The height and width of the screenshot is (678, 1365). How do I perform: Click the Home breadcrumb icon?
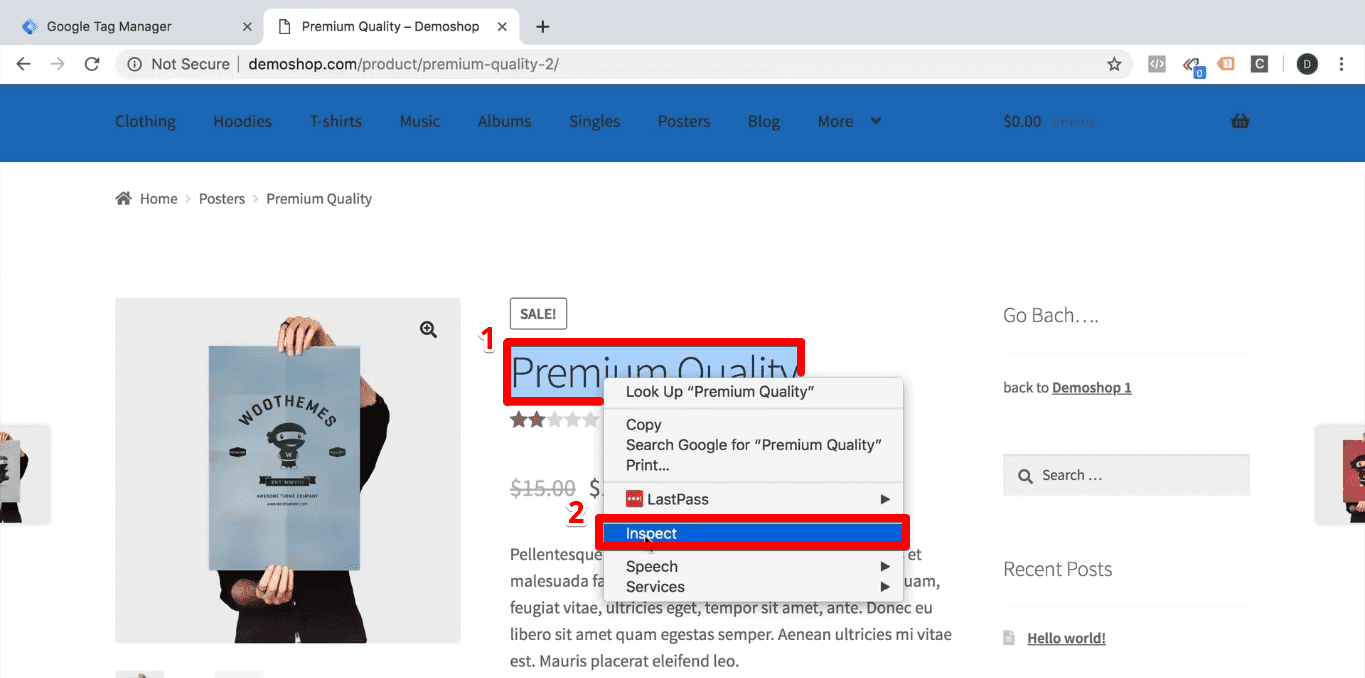pos(122,198)
